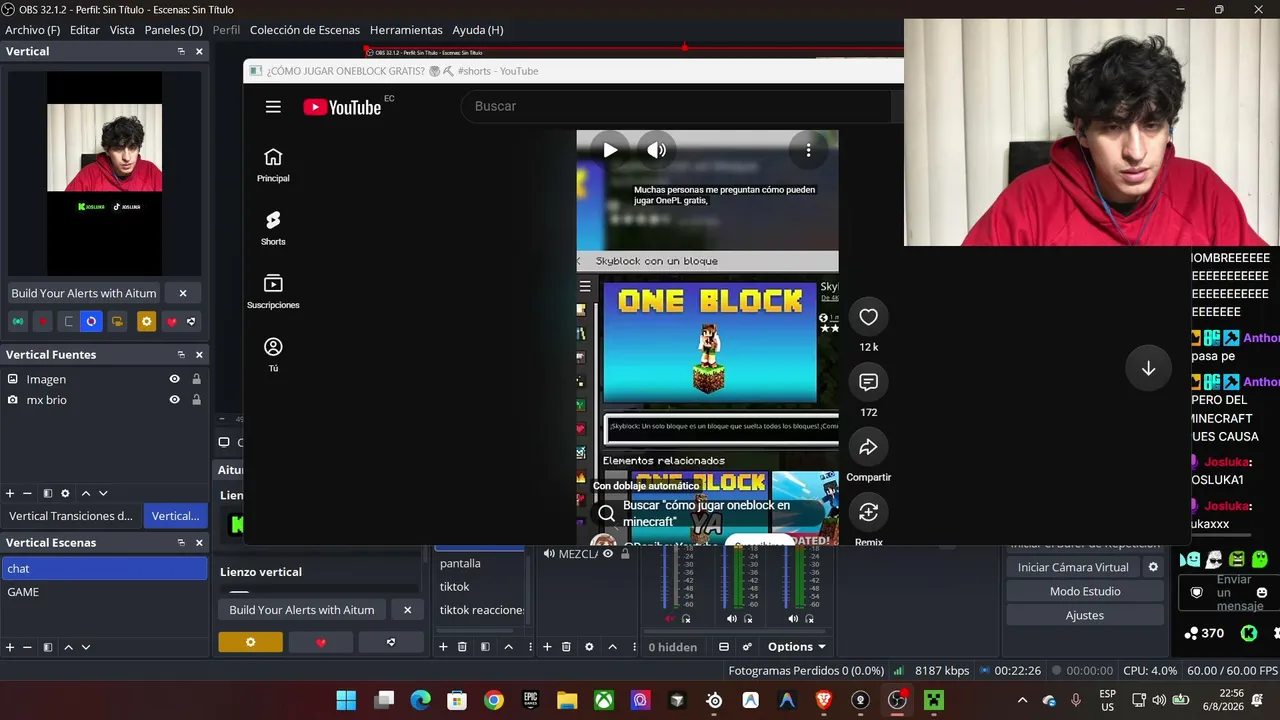Select the tiktok scene
The image size is (1280, 720).
(480, 586)
